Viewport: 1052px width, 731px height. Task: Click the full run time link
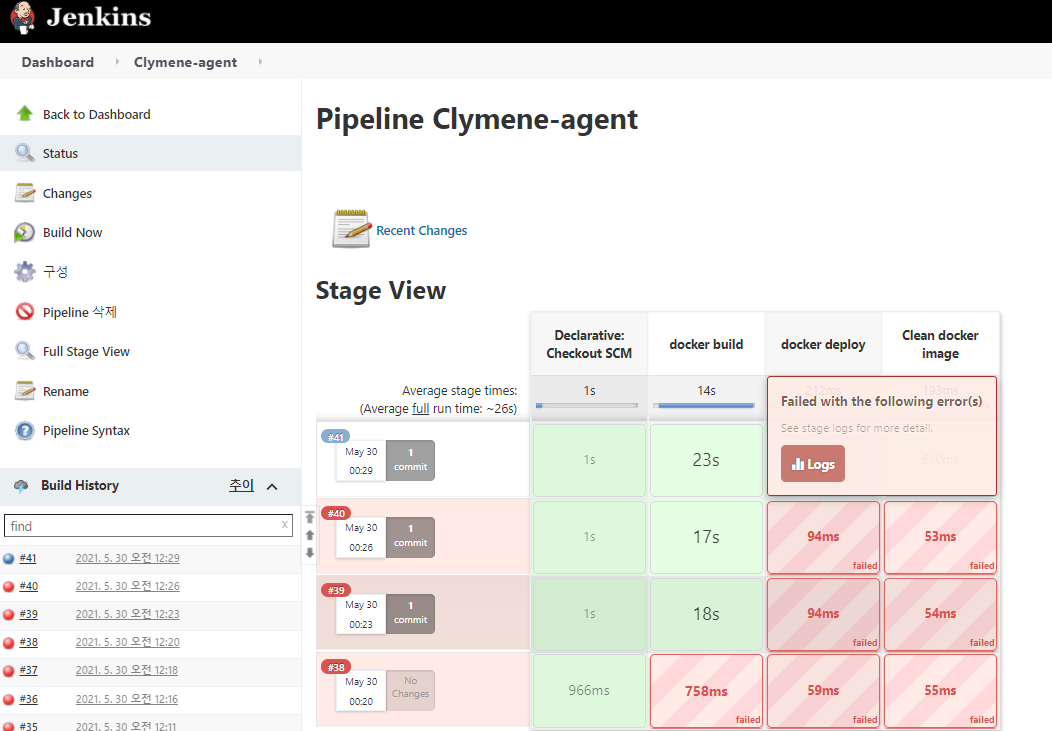point(420,408)
